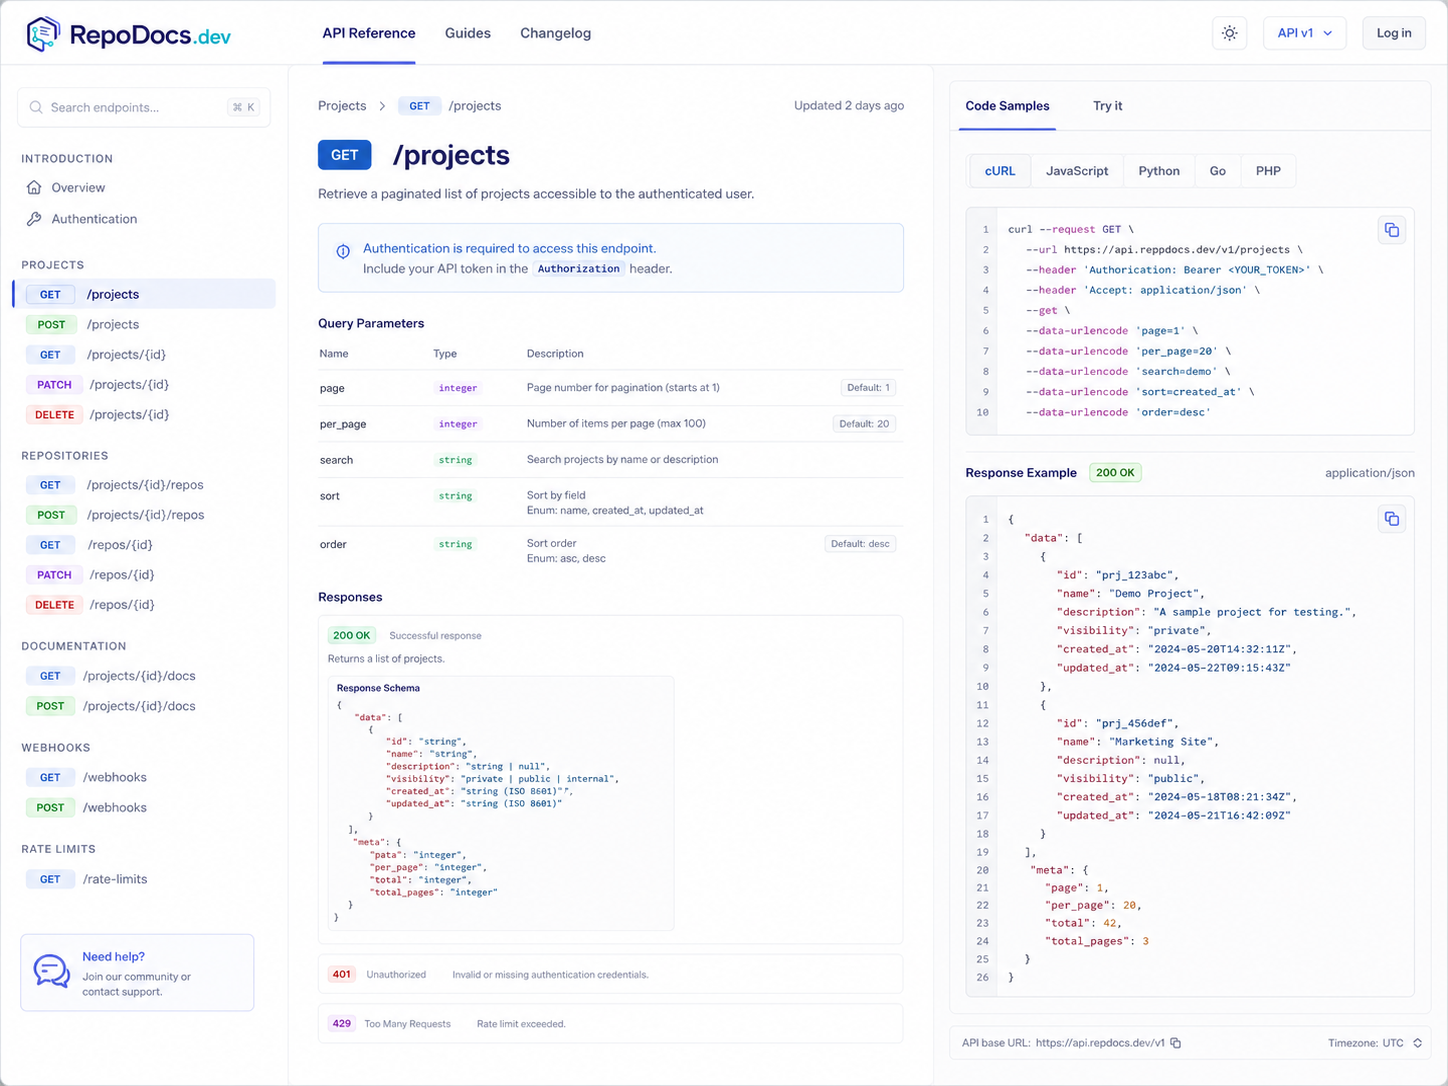This screenshot has height=1086, width=1448.
Task: Click the Need help? link
Action: 113,957
